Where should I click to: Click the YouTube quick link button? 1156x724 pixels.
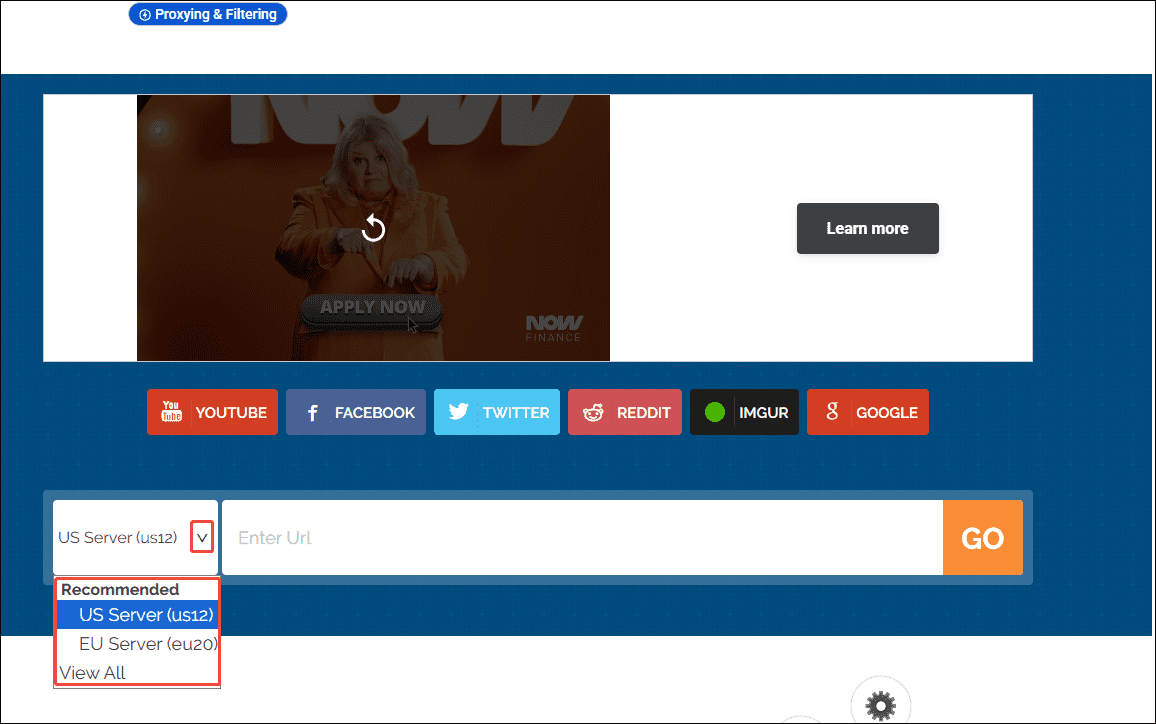tap(212, 412)
